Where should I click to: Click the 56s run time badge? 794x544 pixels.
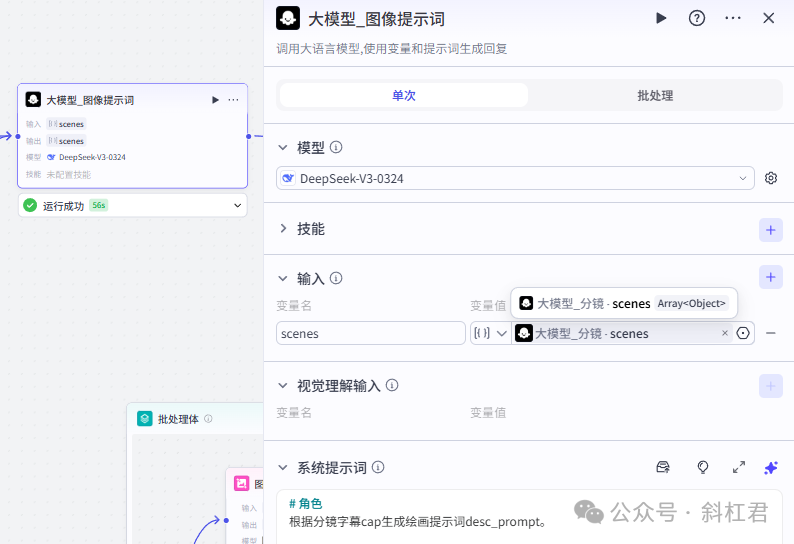[99, 205]
